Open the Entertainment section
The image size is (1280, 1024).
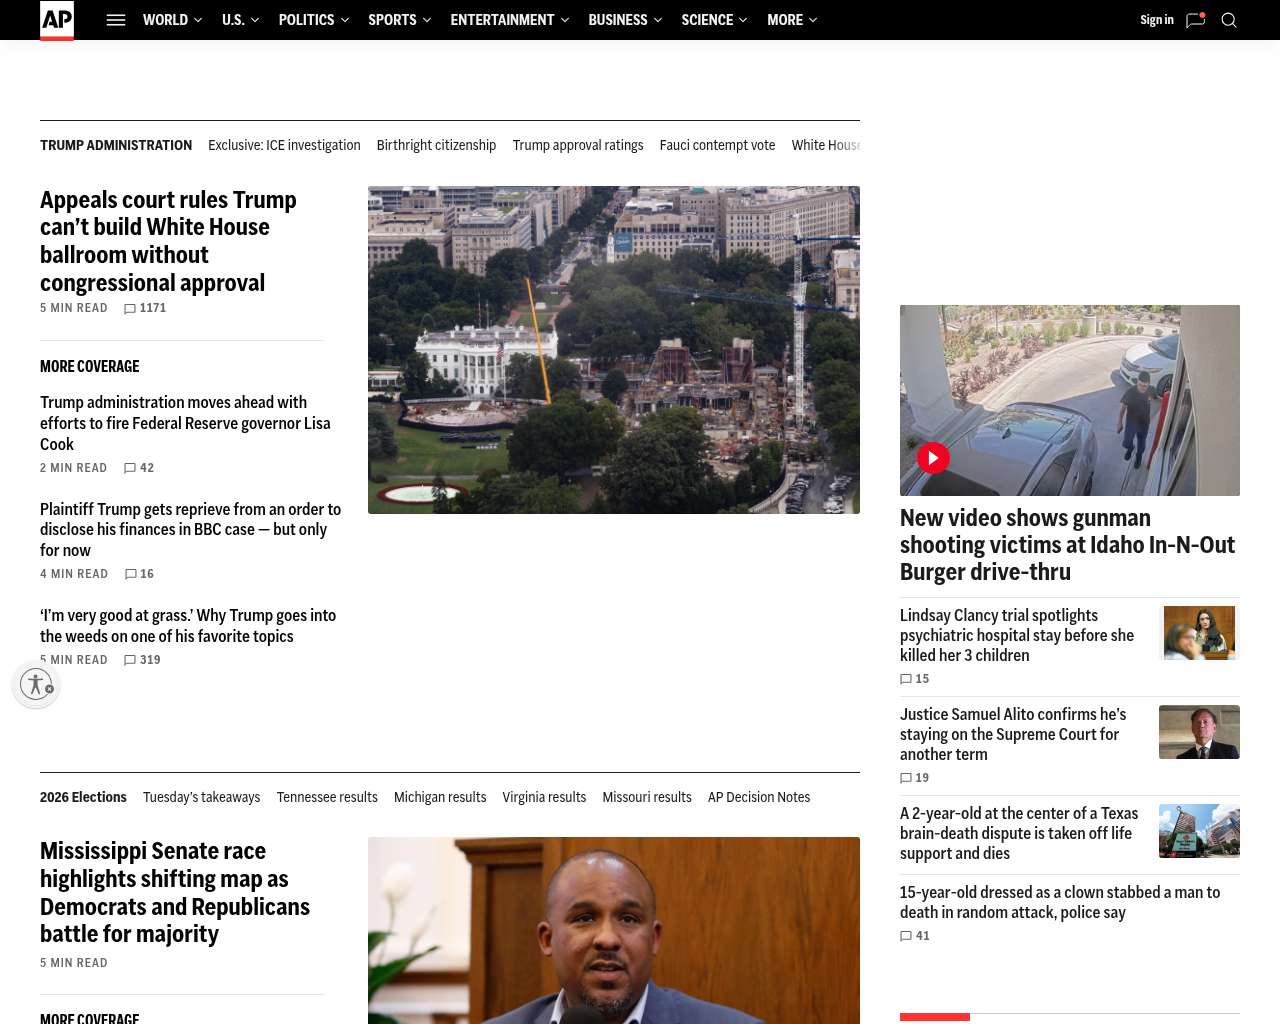click(502, 20)
